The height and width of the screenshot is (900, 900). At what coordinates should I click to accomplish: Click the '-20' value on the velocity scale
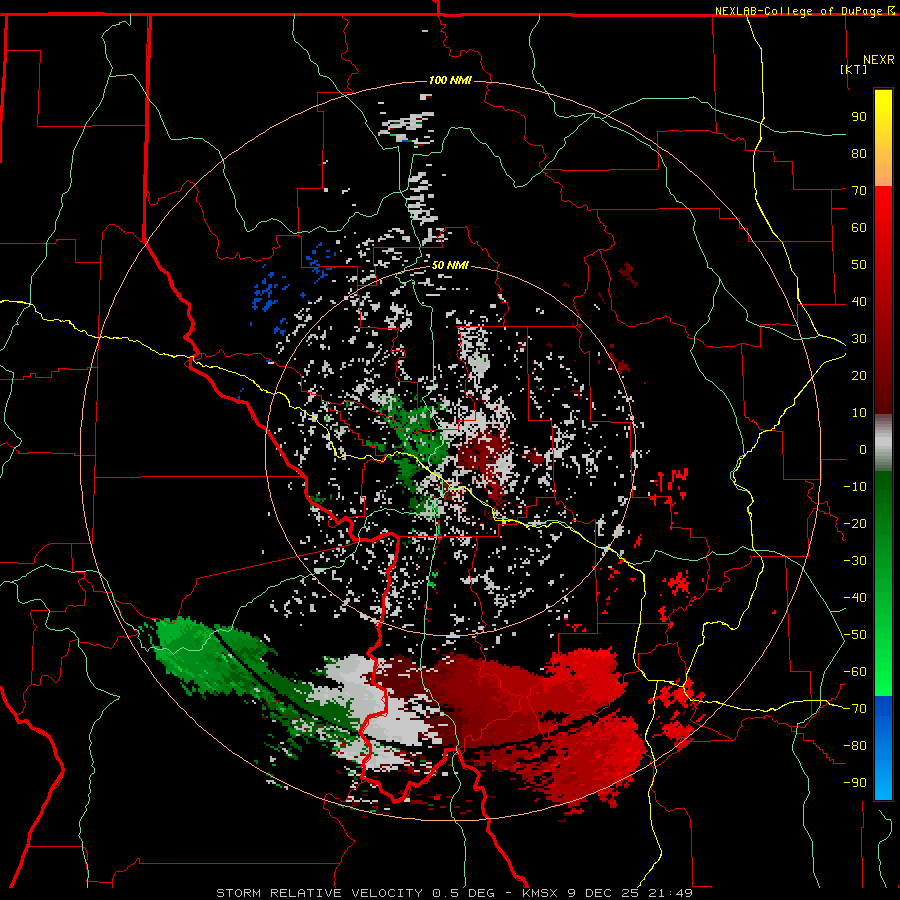(x=855, y=523)
